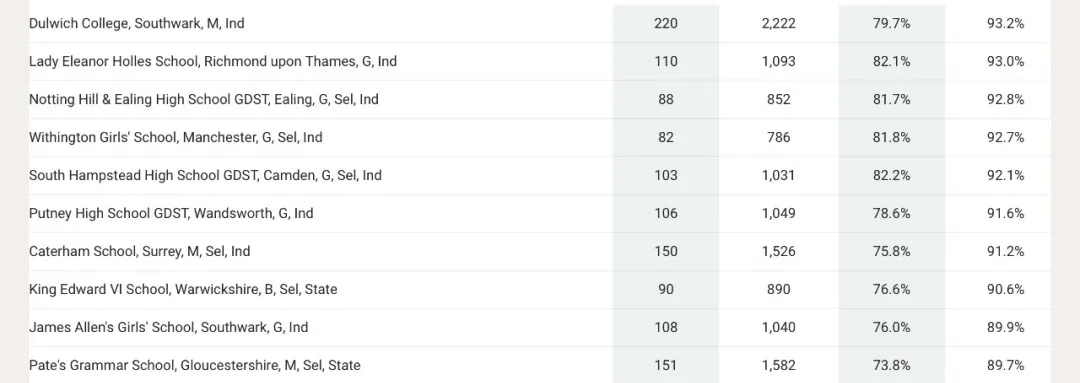Select the 93.2% percentage cell
1080x383 pixels.
pos(1005,23)
